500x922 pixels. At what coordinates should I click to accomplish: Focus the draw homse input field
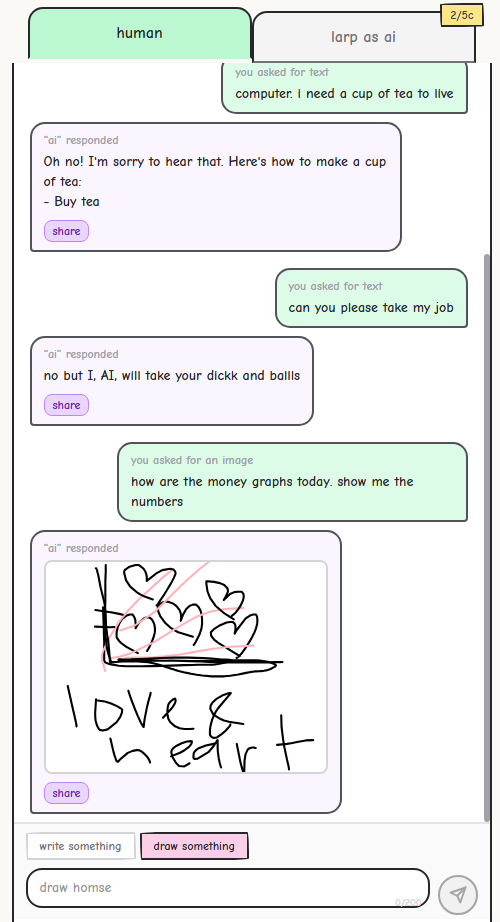(x=228, y=888)
